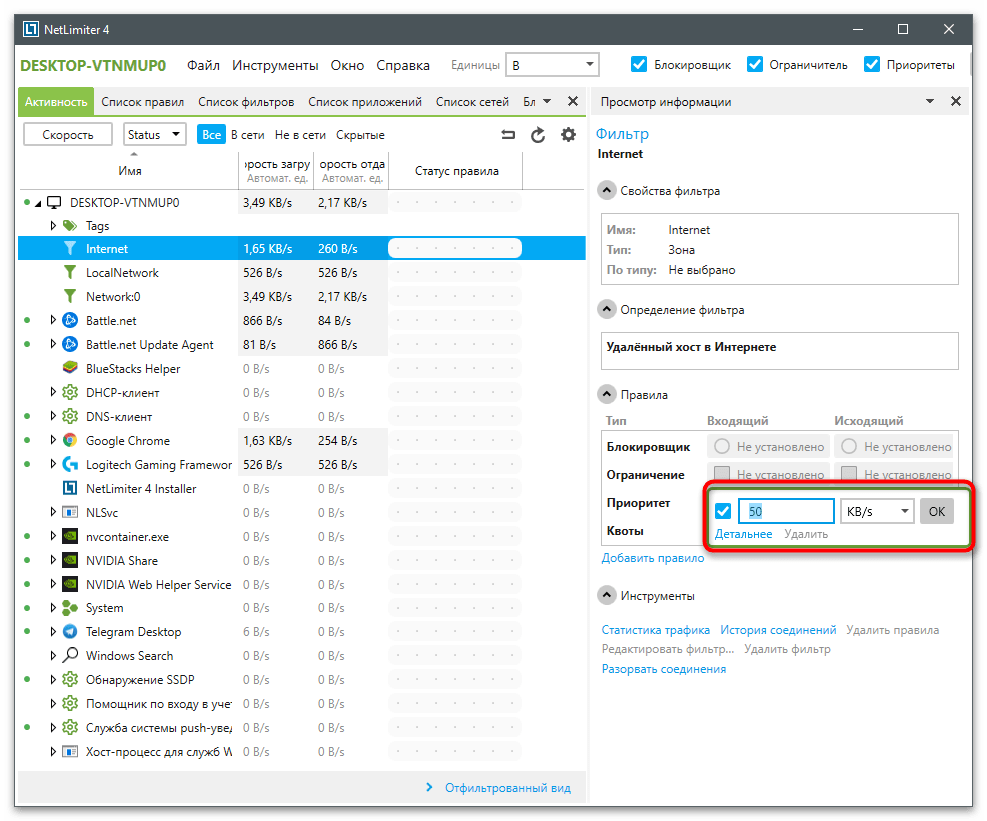Viewport: 987px width, 821px height.
Task: Open the KB/s unit dropdown
Action: tap(877, 511)
